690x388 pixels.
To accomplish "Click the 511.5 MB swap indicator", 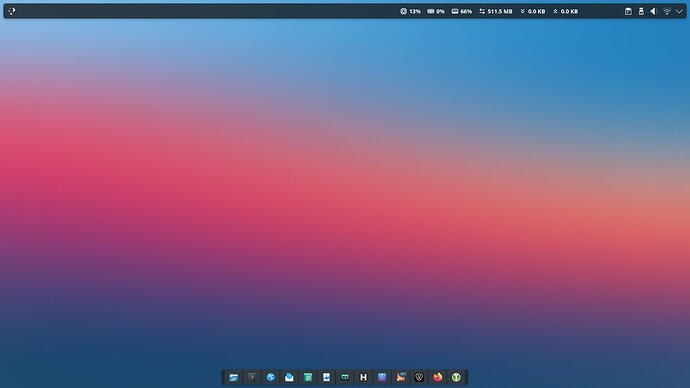I will tap(495, 11).
